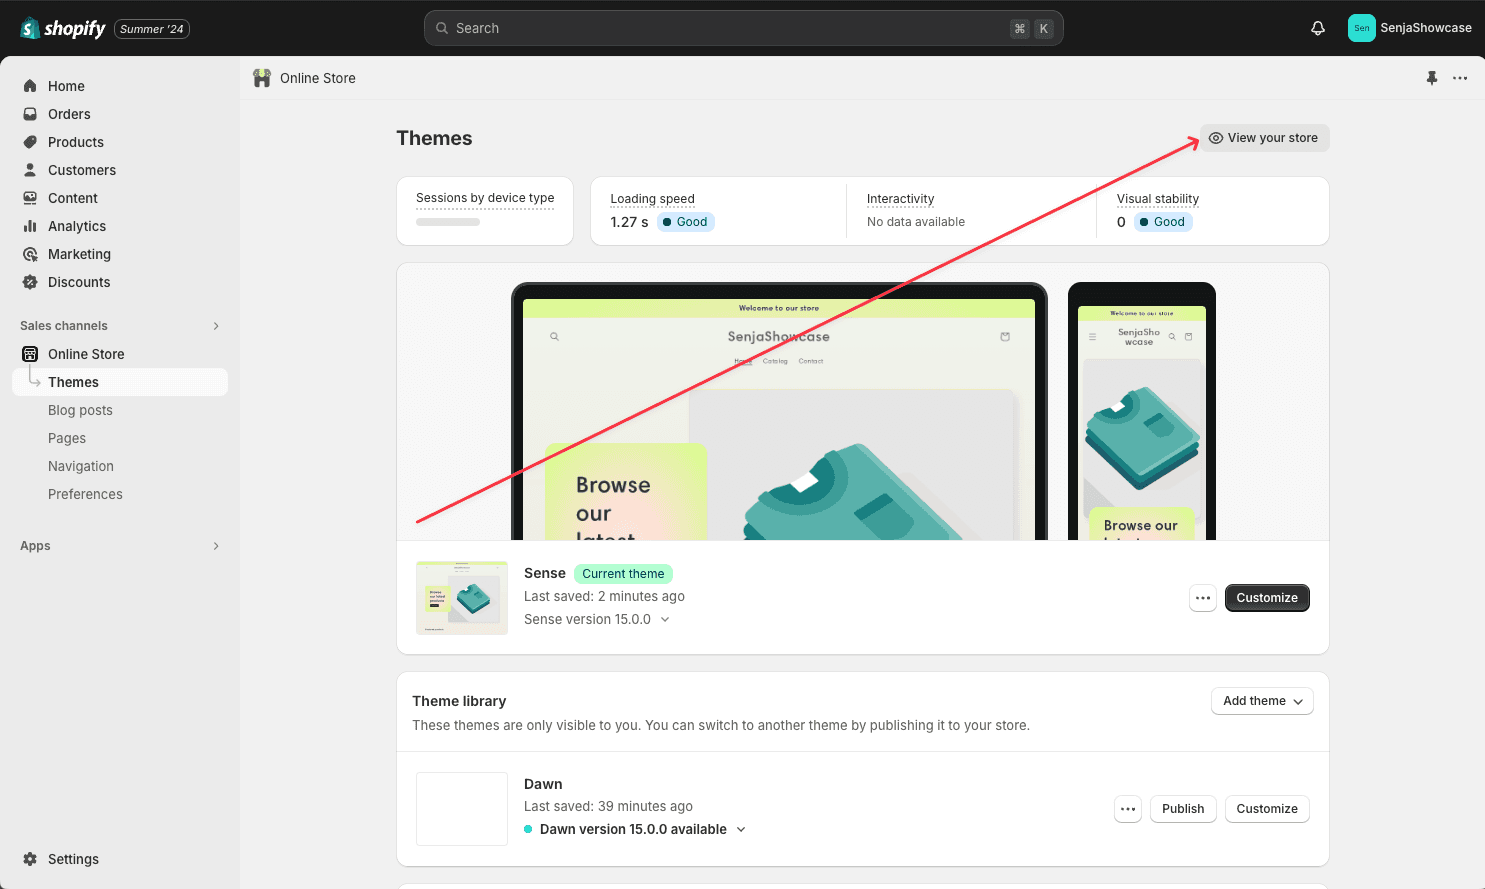This screenshot has height=889, width=1485.
Task: Click Last saved: 39 minutes ago text
Action: pos(608,806)
